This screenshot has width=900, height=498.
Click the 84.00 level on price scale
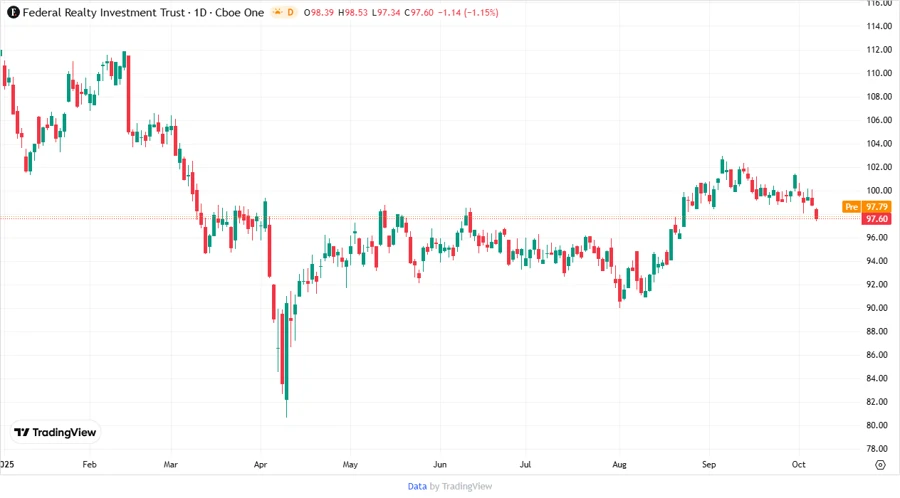(x=879, y=378)
